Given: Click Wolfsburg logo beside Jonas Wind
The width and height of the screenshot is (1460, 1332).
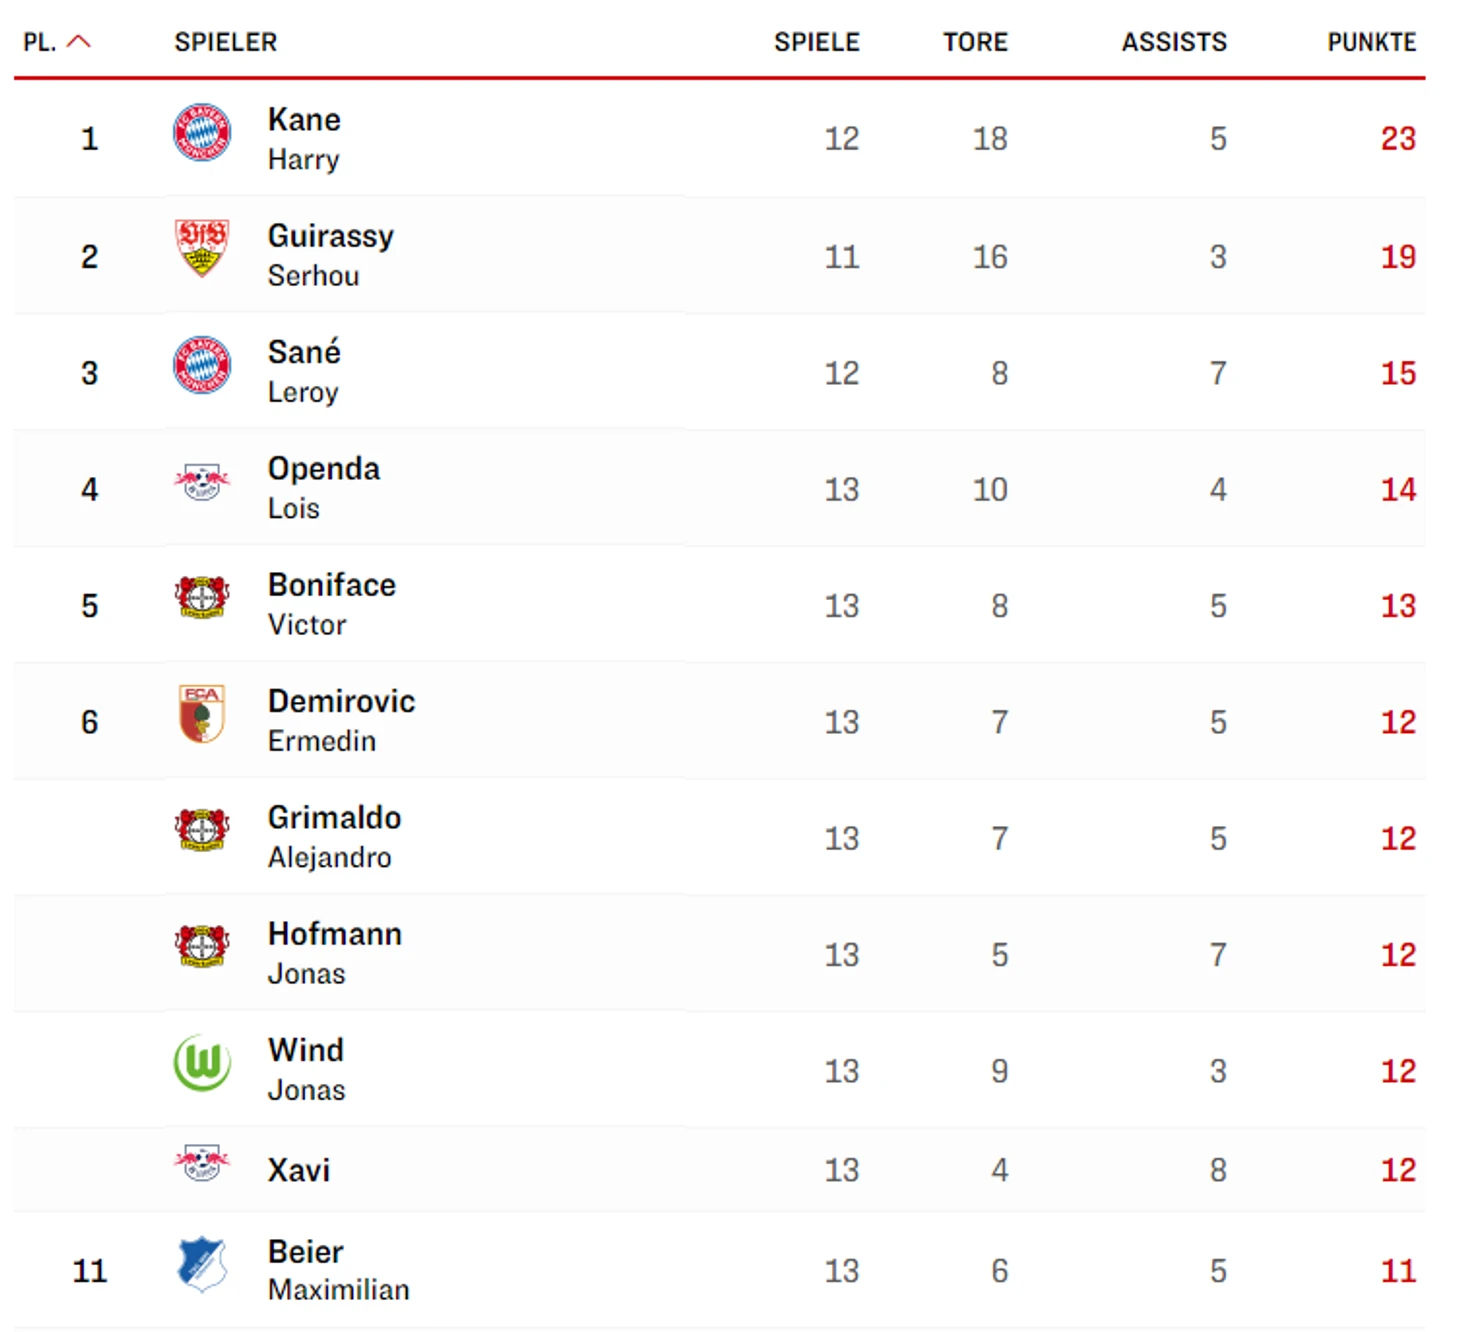Looking at the screenshot, I should pyautogui.click(x=202, y=1063).
